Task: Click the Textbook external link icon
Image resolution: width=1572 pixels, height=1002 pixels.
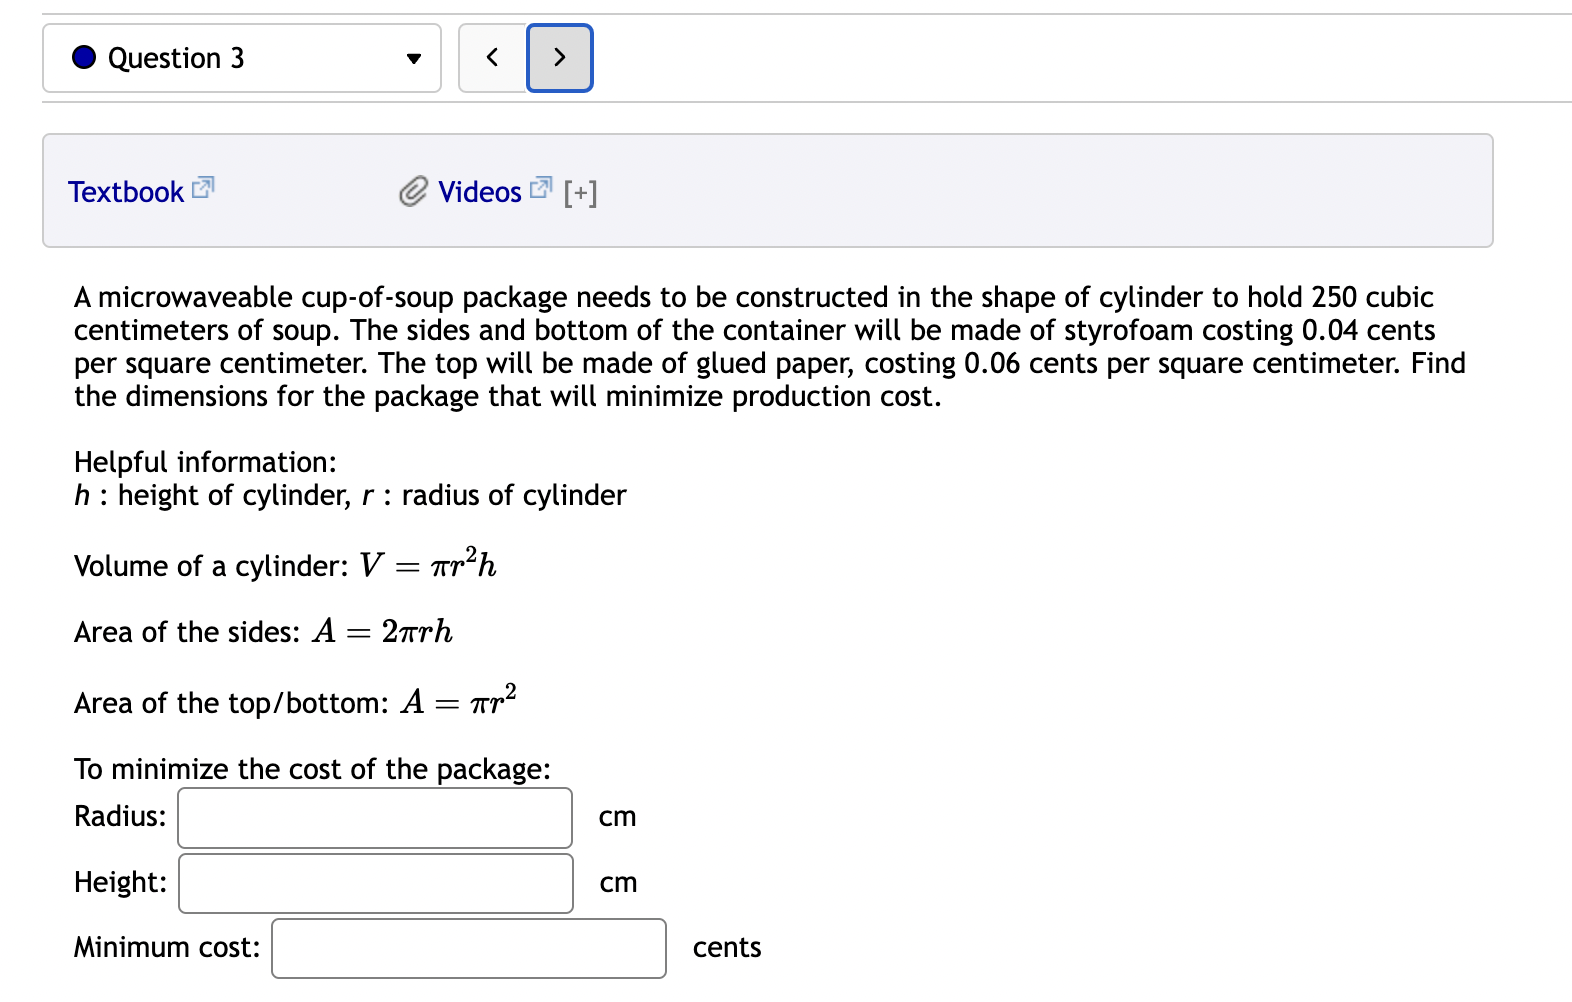Action: 203,187
